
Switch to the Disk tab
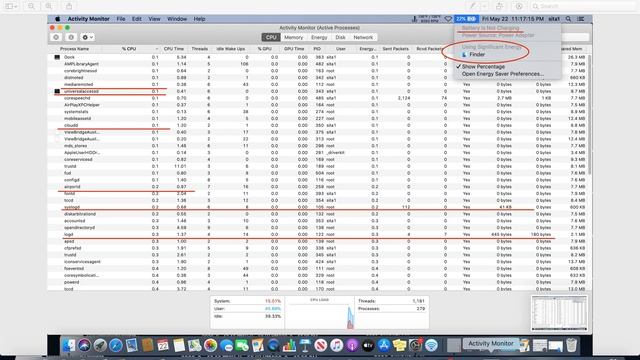click(x=340, y=37)
